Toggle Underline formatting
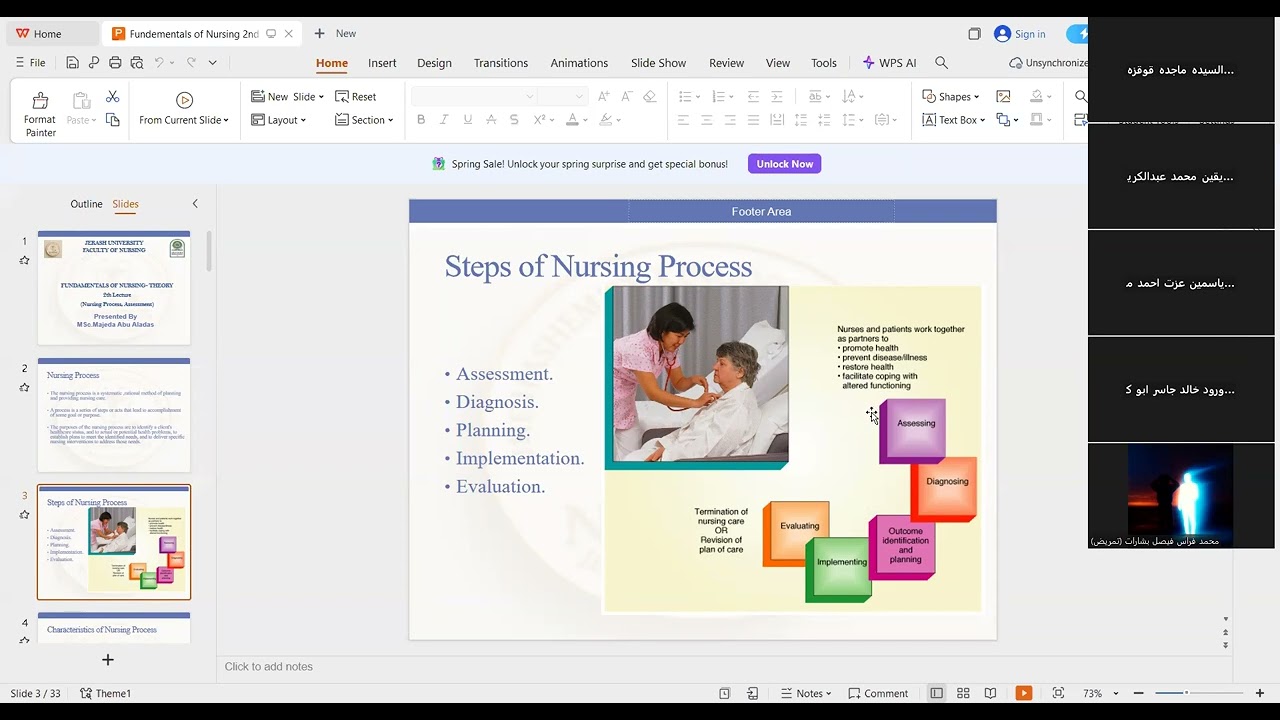The height and width of the screenshot is (720, 1280). coord(467,120)
